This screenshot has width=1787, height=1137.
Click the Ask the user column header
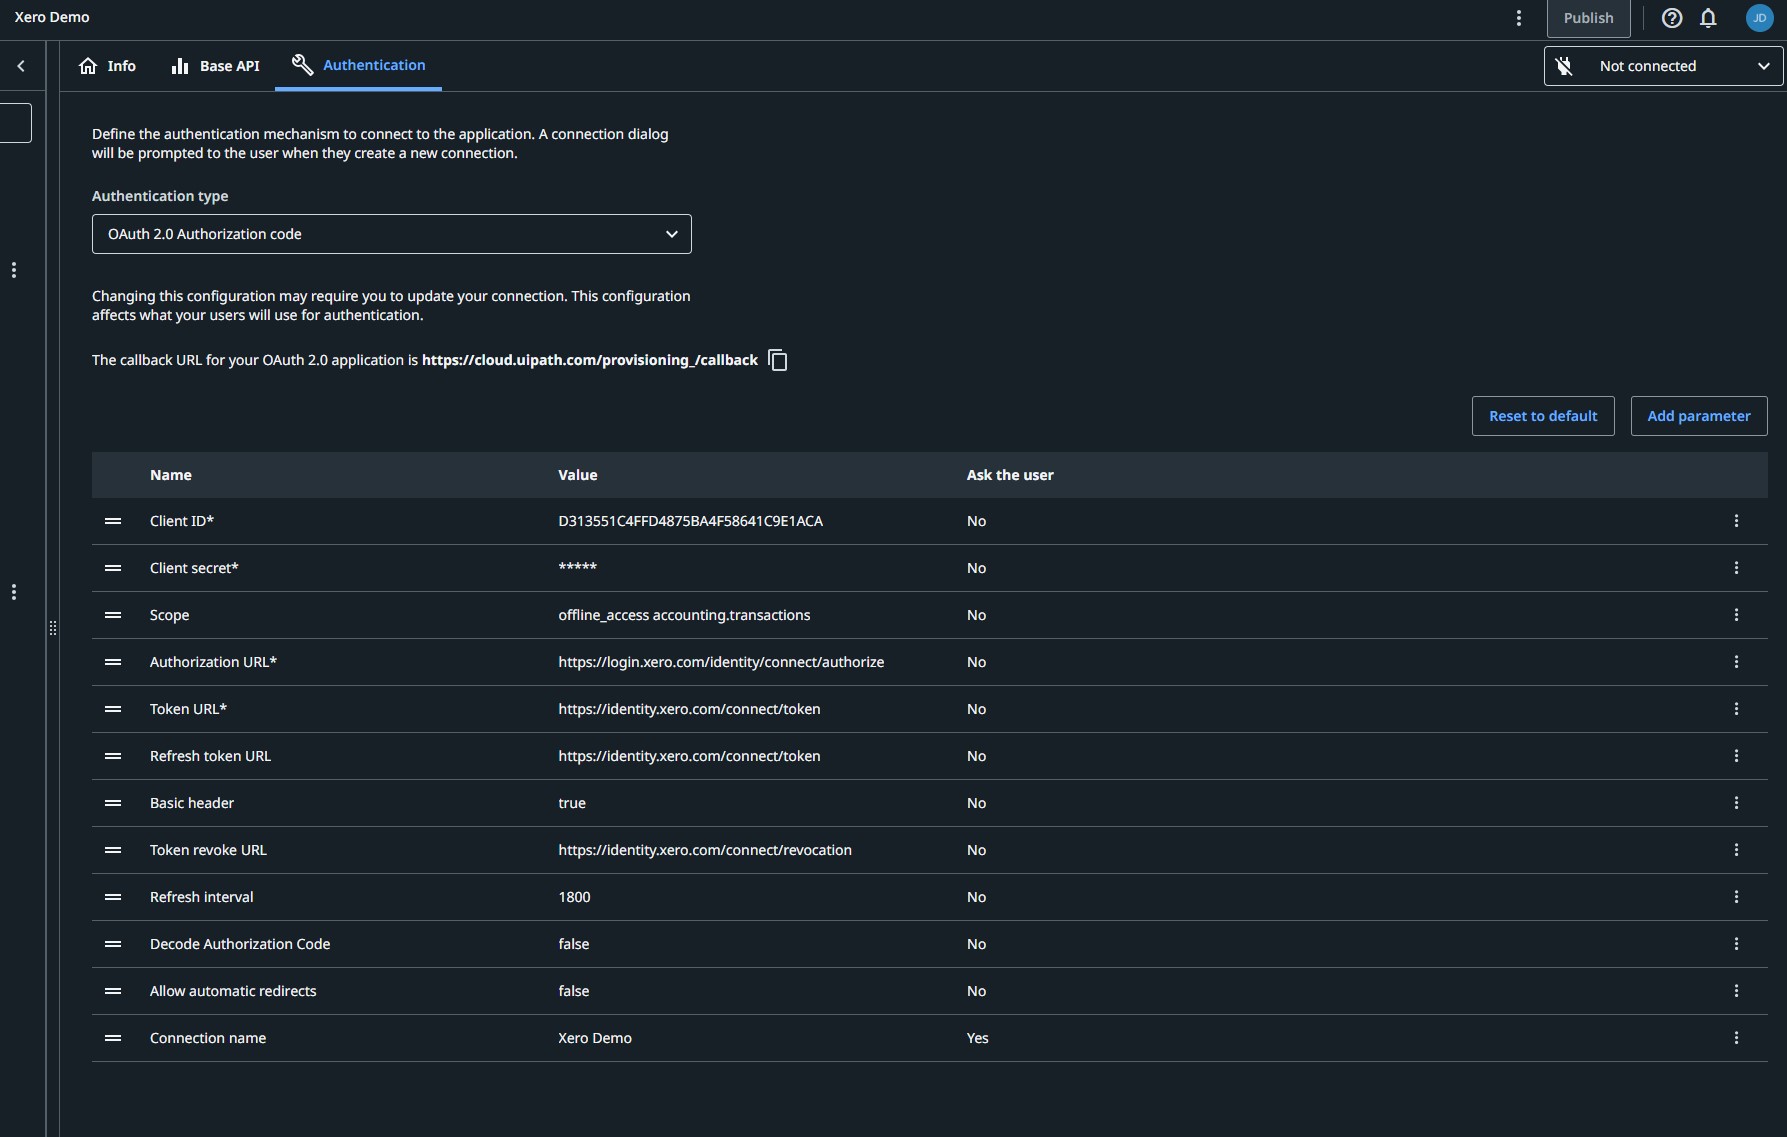(1010, 475)
